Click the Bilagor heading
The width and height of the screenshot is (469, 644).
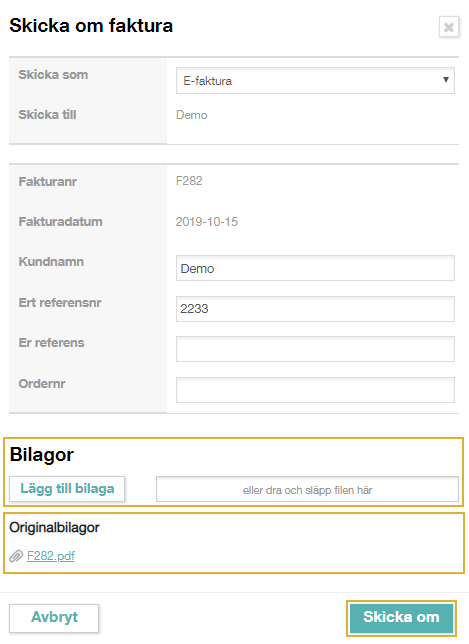point(41,455)
